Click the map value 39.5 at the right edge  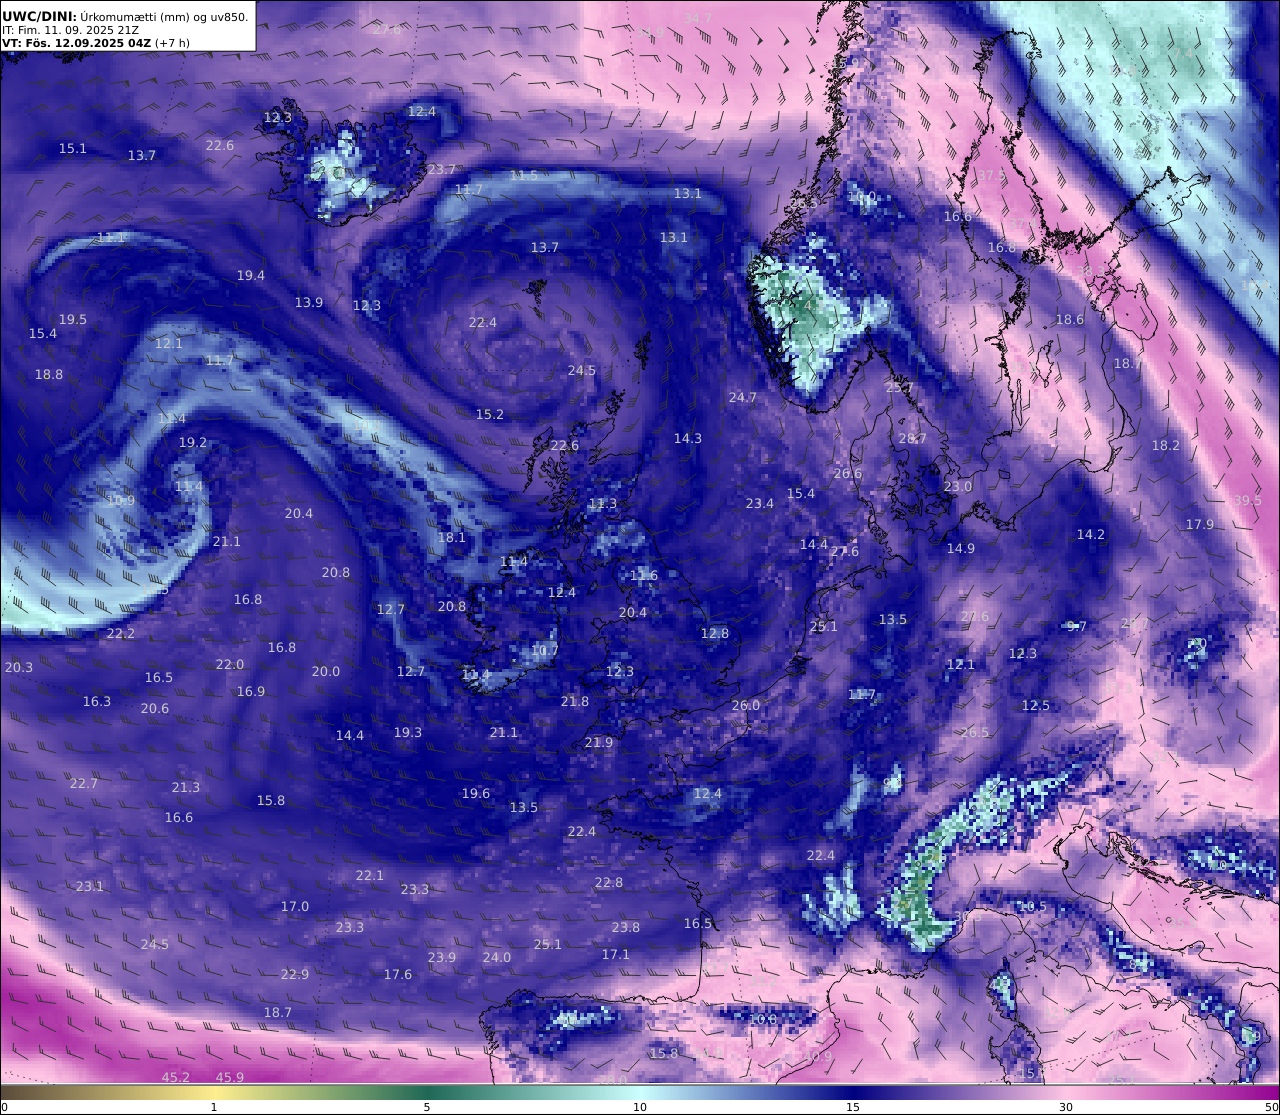tap(1248, 501)
